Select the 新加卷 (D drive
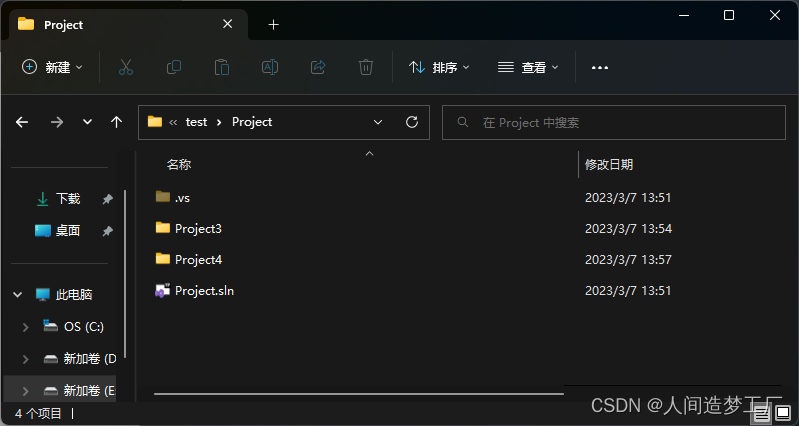 89,359
